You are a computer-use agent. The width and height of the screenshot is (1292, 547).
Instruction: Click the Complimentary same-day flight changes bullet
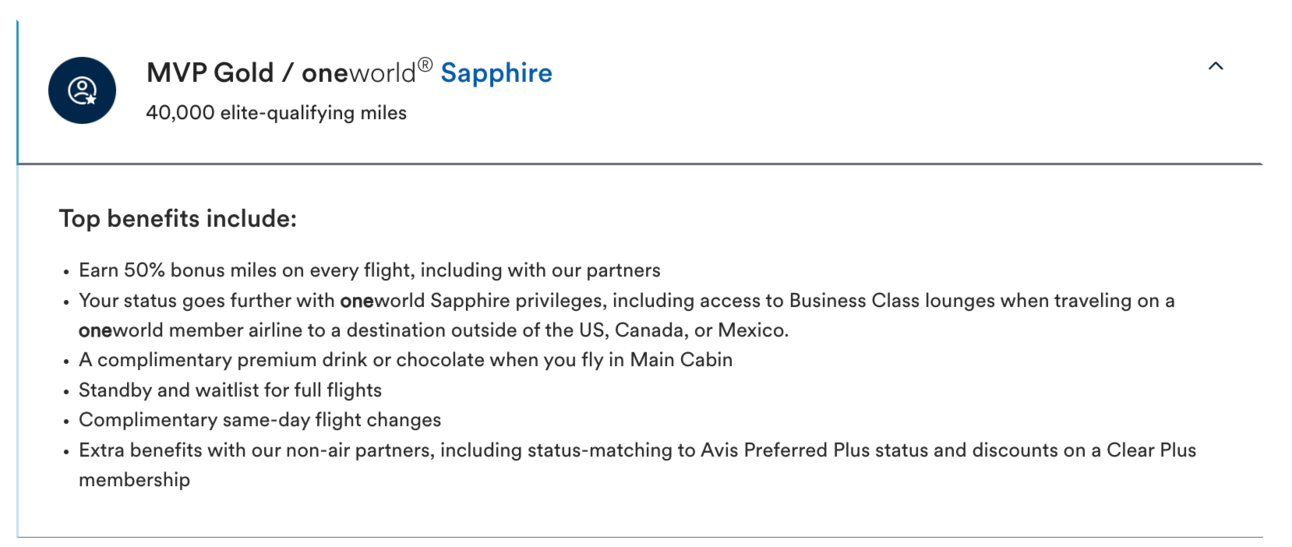(x=260, y=420)
